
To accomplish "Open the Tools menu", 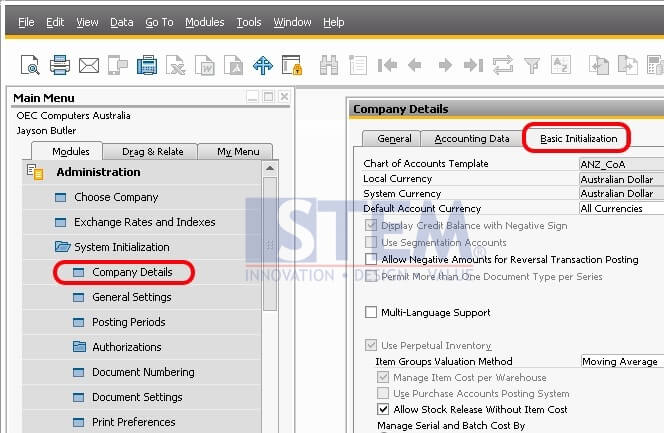I will [249, 22].
